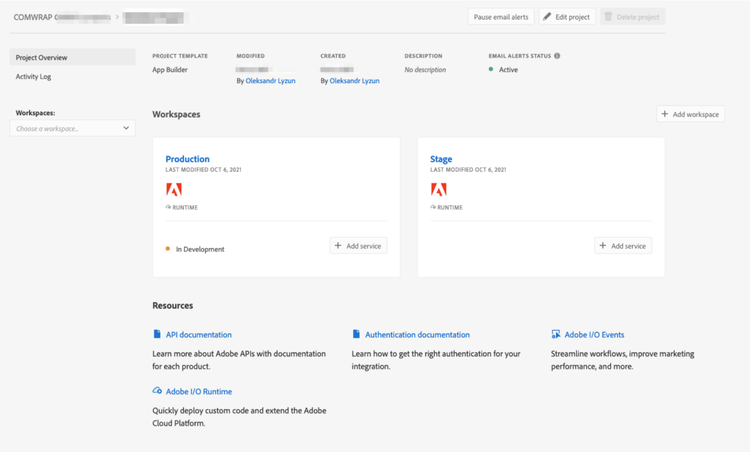Click the runtime icon in Stage card

click(433, 207)
